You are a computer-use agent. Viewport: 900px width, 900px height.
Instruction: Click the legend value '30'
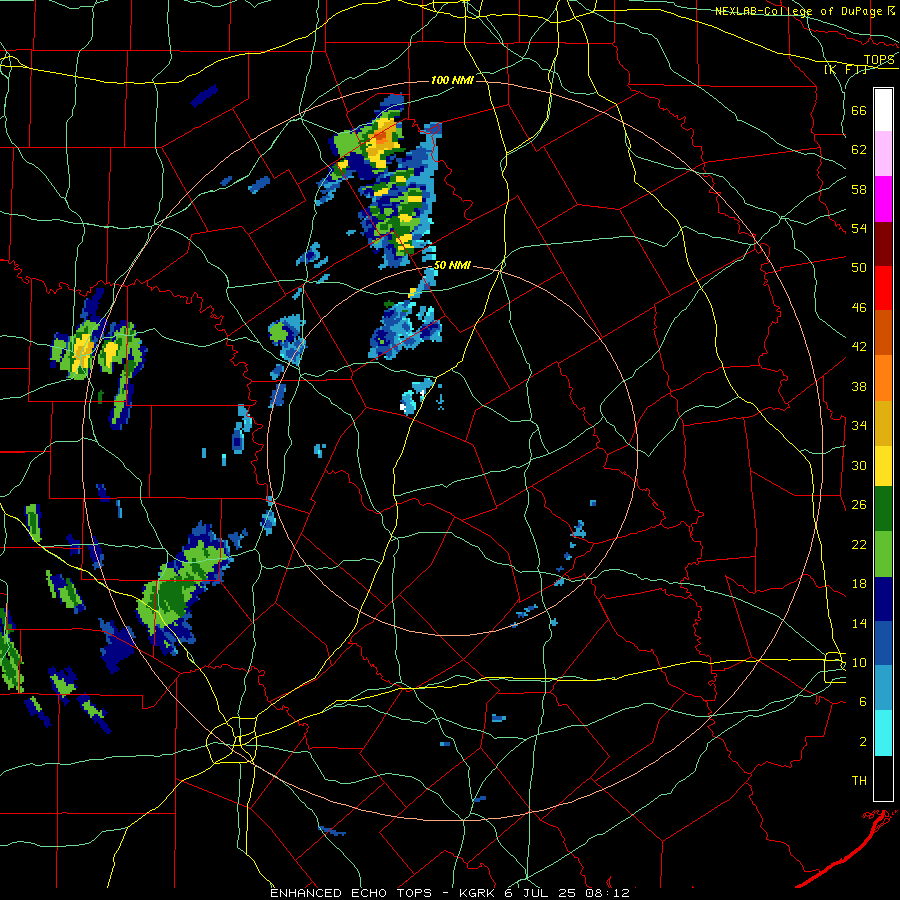859,465
